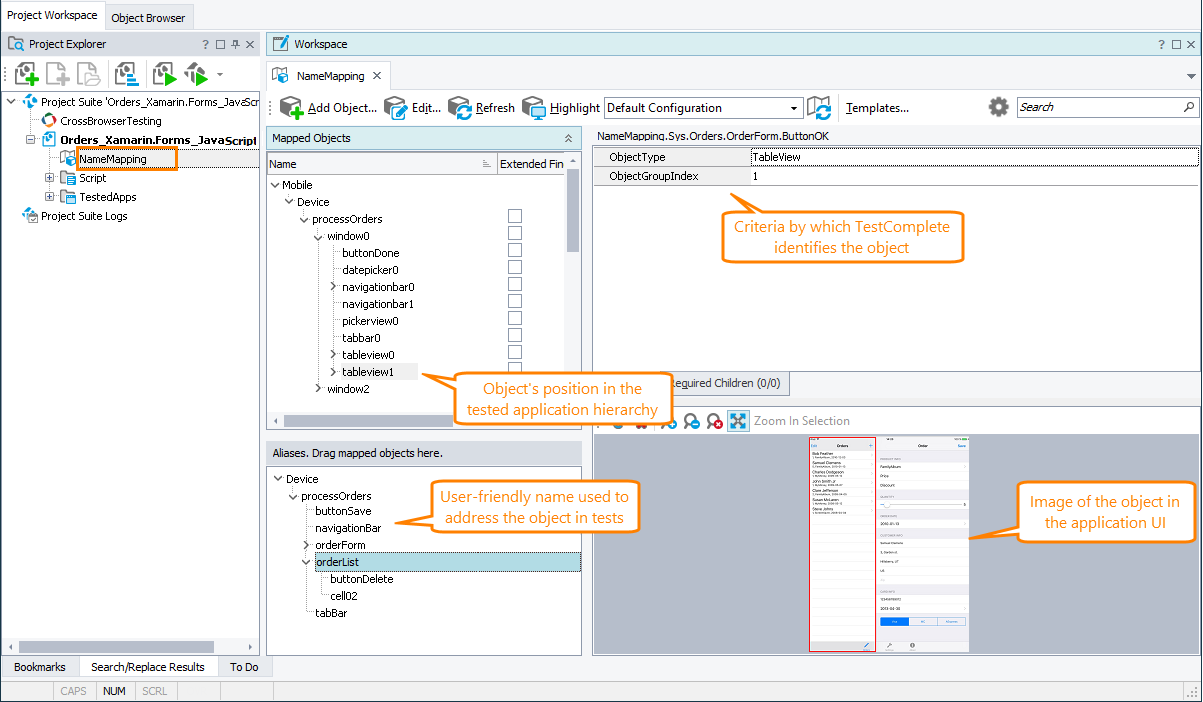This screenshot has height=702, width=1203.
Task: Toggle Extended Find checkbox for window0
Action: coord(515,233)
